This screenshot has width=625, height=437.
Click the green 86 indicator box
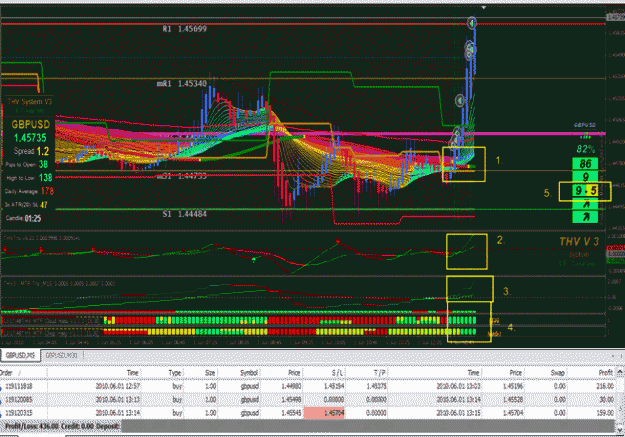click(x=585, y=163)
